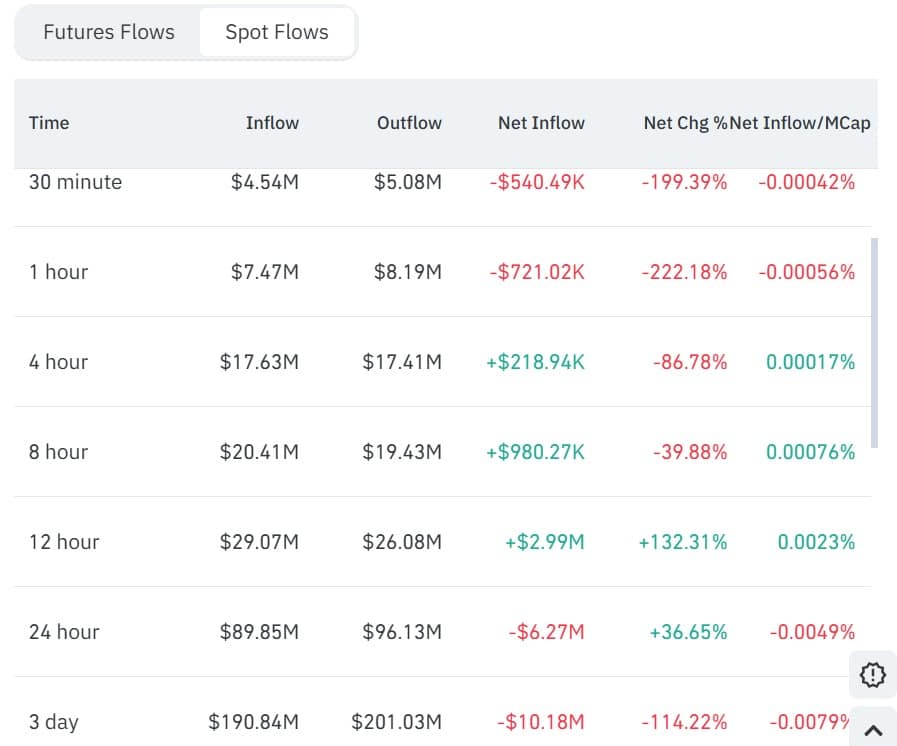The image size is (897, 746).
Task: Select the 24 hour timeframe row
Action: [64, 631]
